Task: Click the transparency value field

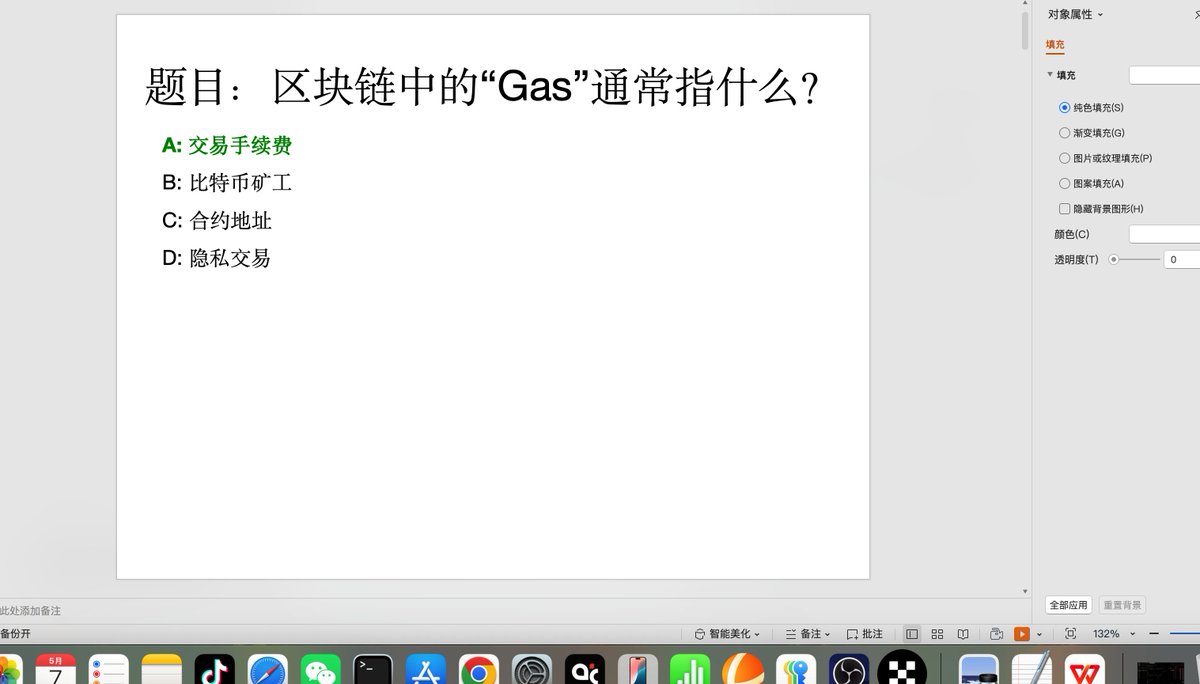Action: point(1182,260)
